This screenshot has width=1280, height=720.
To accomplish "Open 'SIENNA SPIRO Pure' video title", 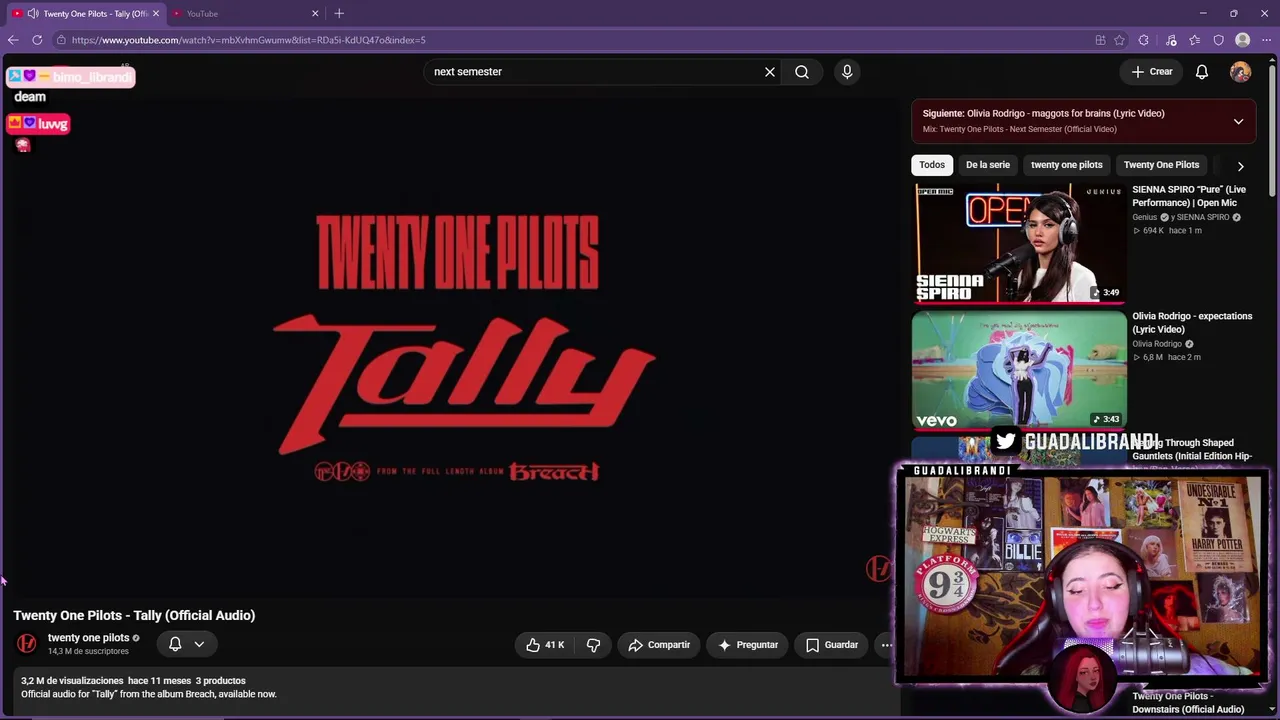I will point(1189,196).
